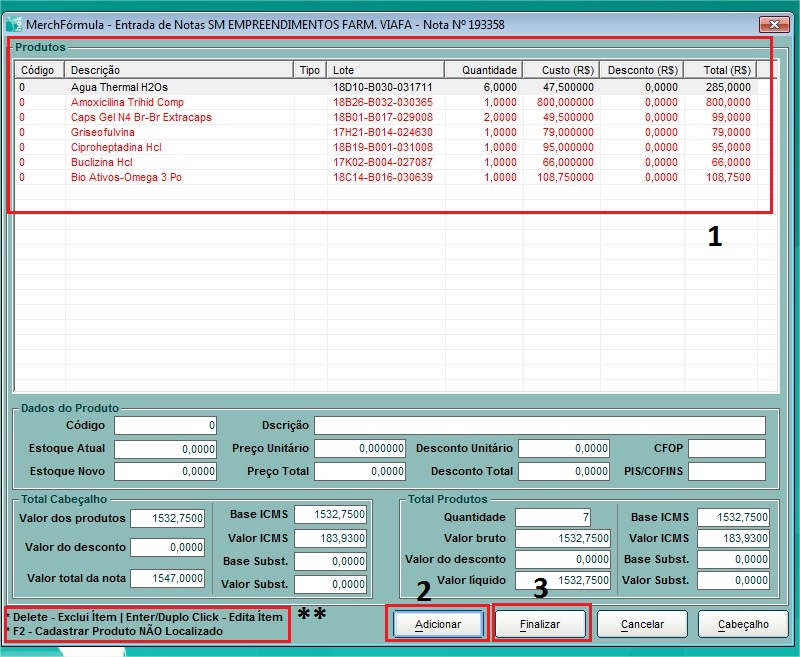This screenshot has height=657, width=800.
Task: Click the Adicionar button
Action: tap(438, 624)
